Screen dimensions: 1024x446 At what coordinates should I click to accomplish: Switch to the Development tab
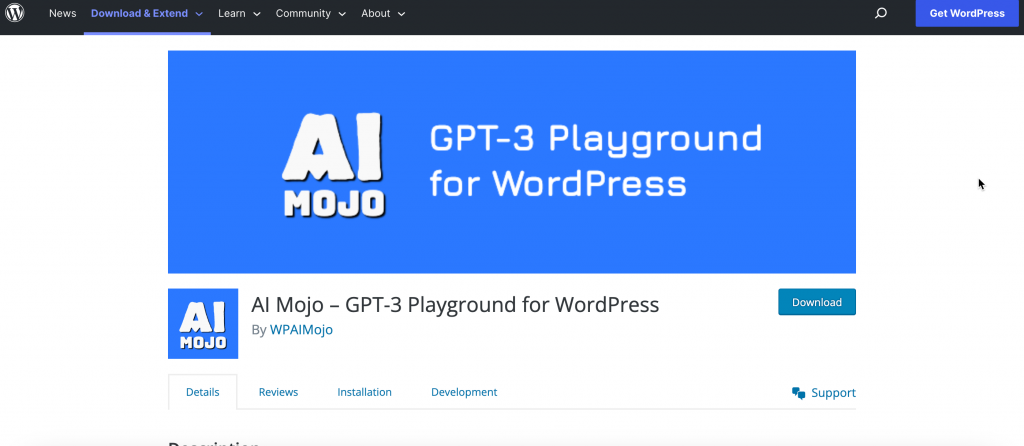464,392
